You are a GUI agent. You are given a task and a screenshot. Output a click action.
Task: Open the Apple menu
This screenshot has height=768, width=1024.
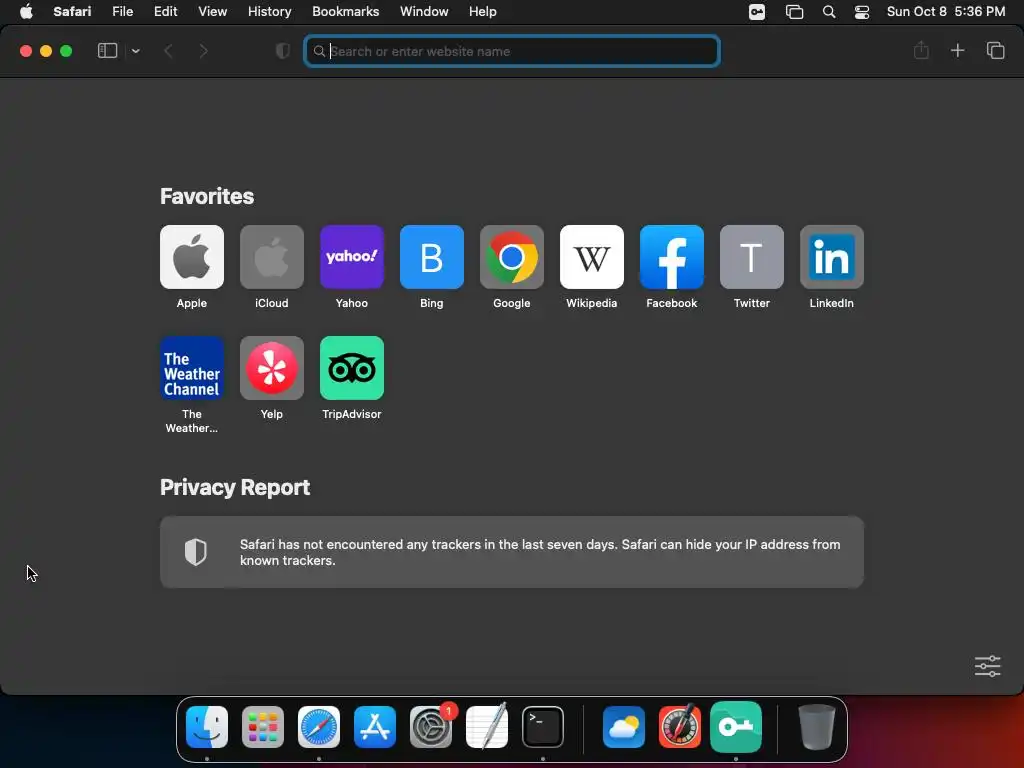click(26, 11)
